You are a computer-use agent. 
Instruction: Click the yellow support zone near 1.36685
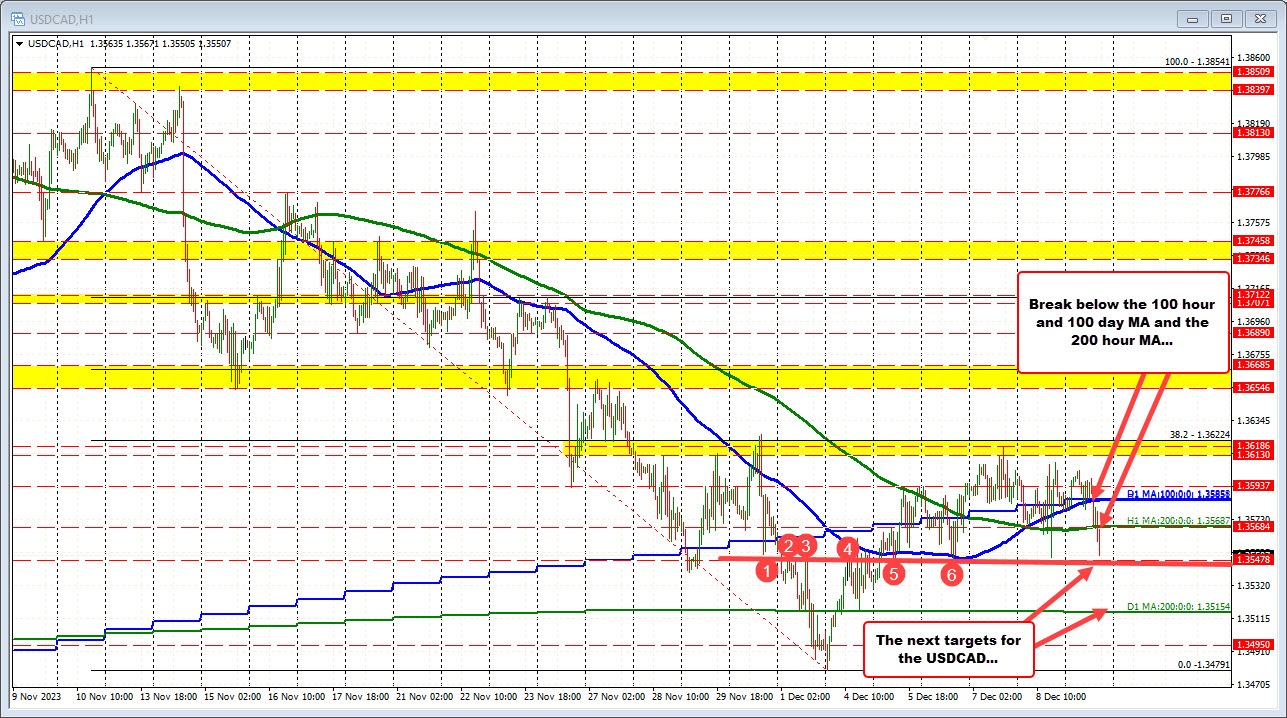[400, 378]
